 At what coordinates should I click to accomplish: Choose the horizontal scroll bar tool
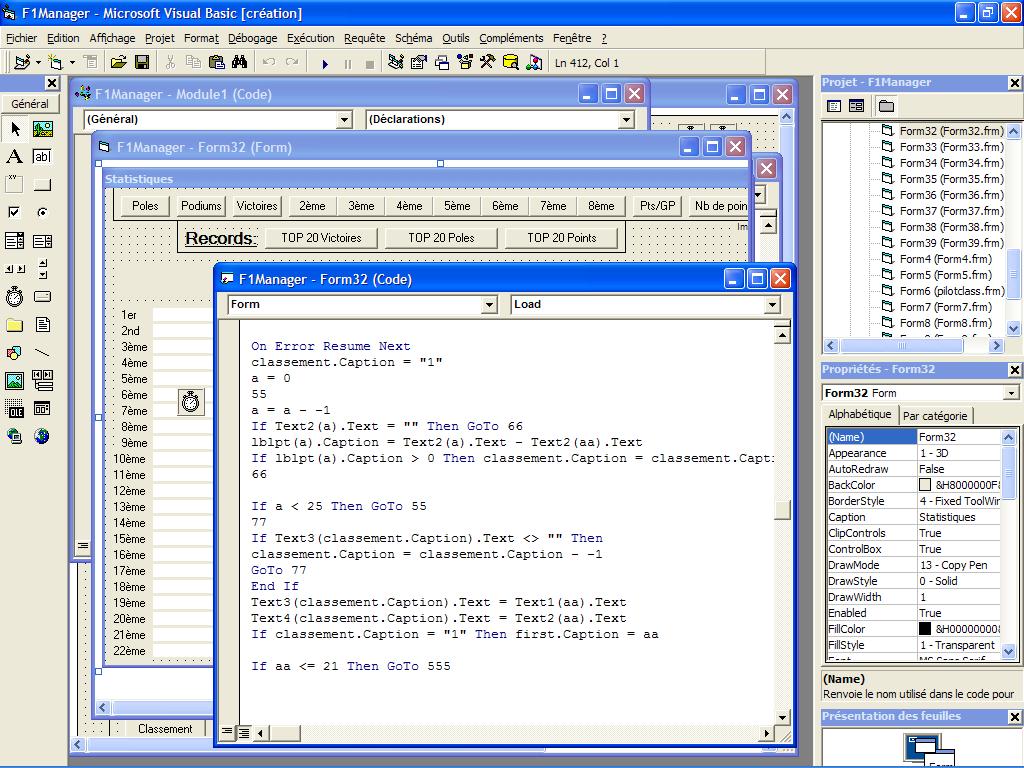14,269
